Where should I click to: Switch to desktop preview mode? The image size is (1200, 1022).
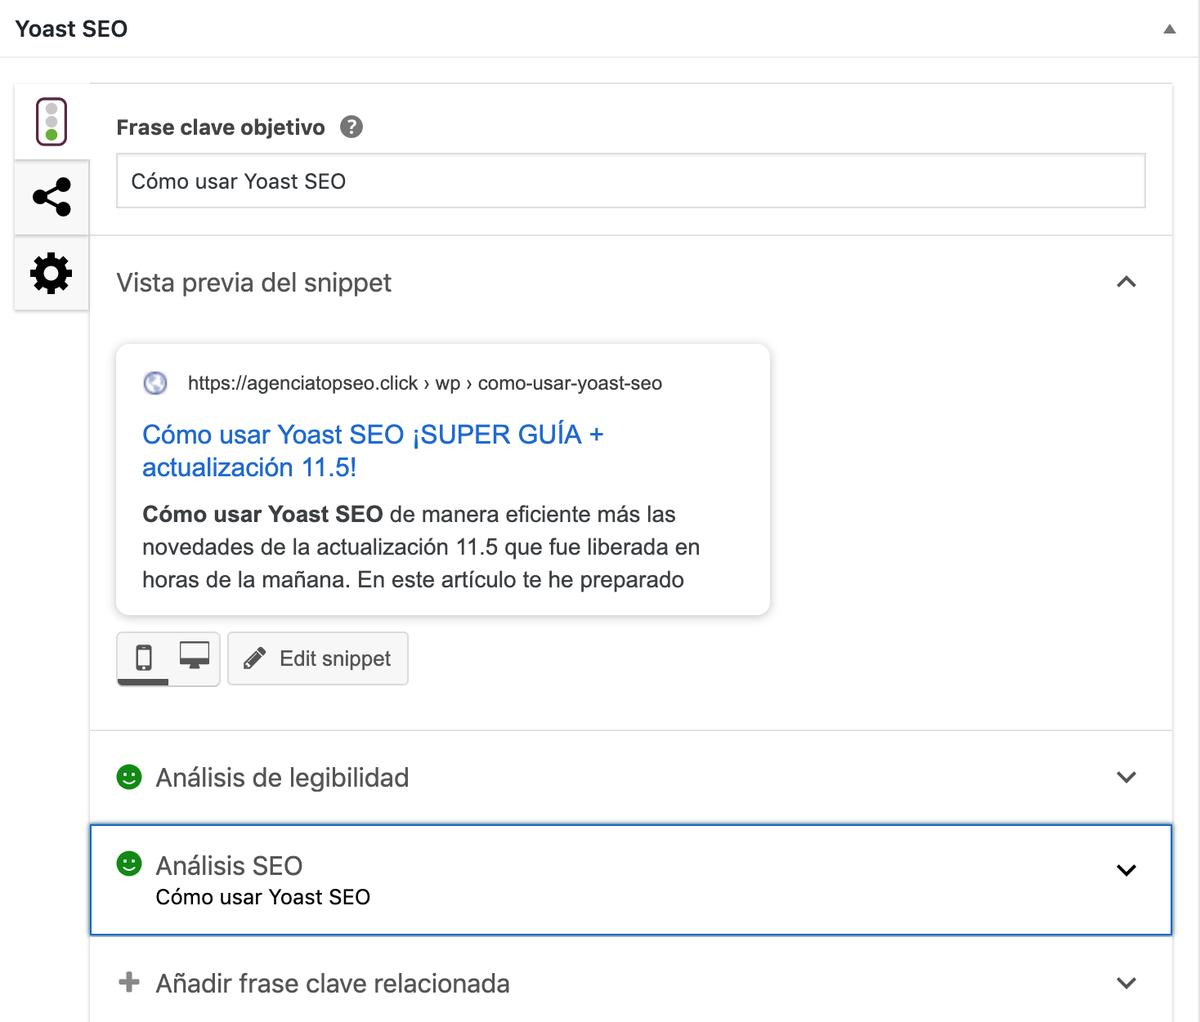[194, 656]
